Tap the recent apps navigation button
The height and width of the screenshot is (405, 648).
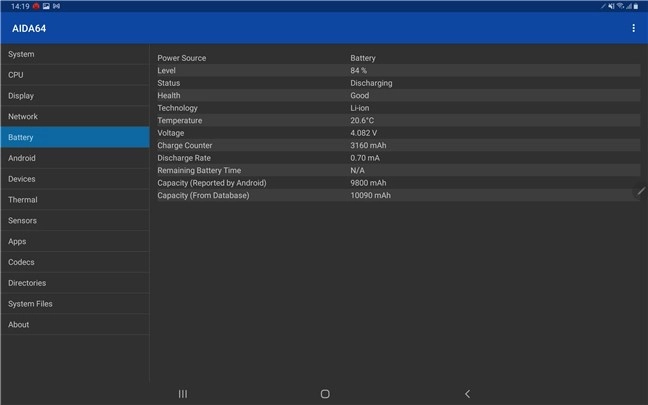[x=183, y=394]
